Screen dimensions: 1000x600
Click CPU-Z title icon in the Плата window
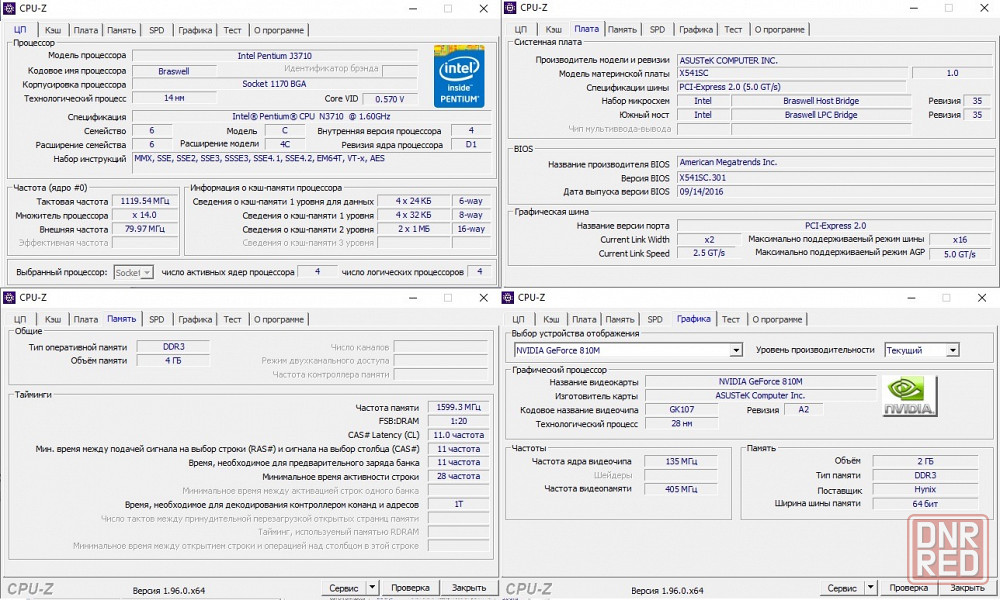(x=510, y=8)
